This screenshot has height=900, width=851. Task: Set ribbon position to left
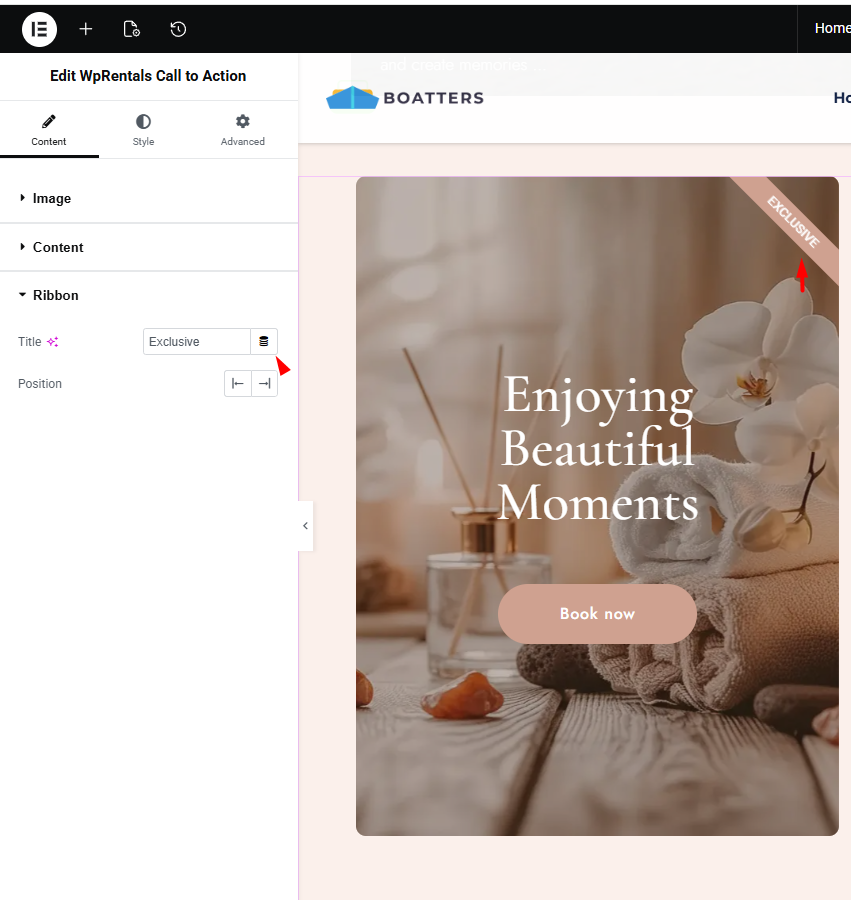238,384
